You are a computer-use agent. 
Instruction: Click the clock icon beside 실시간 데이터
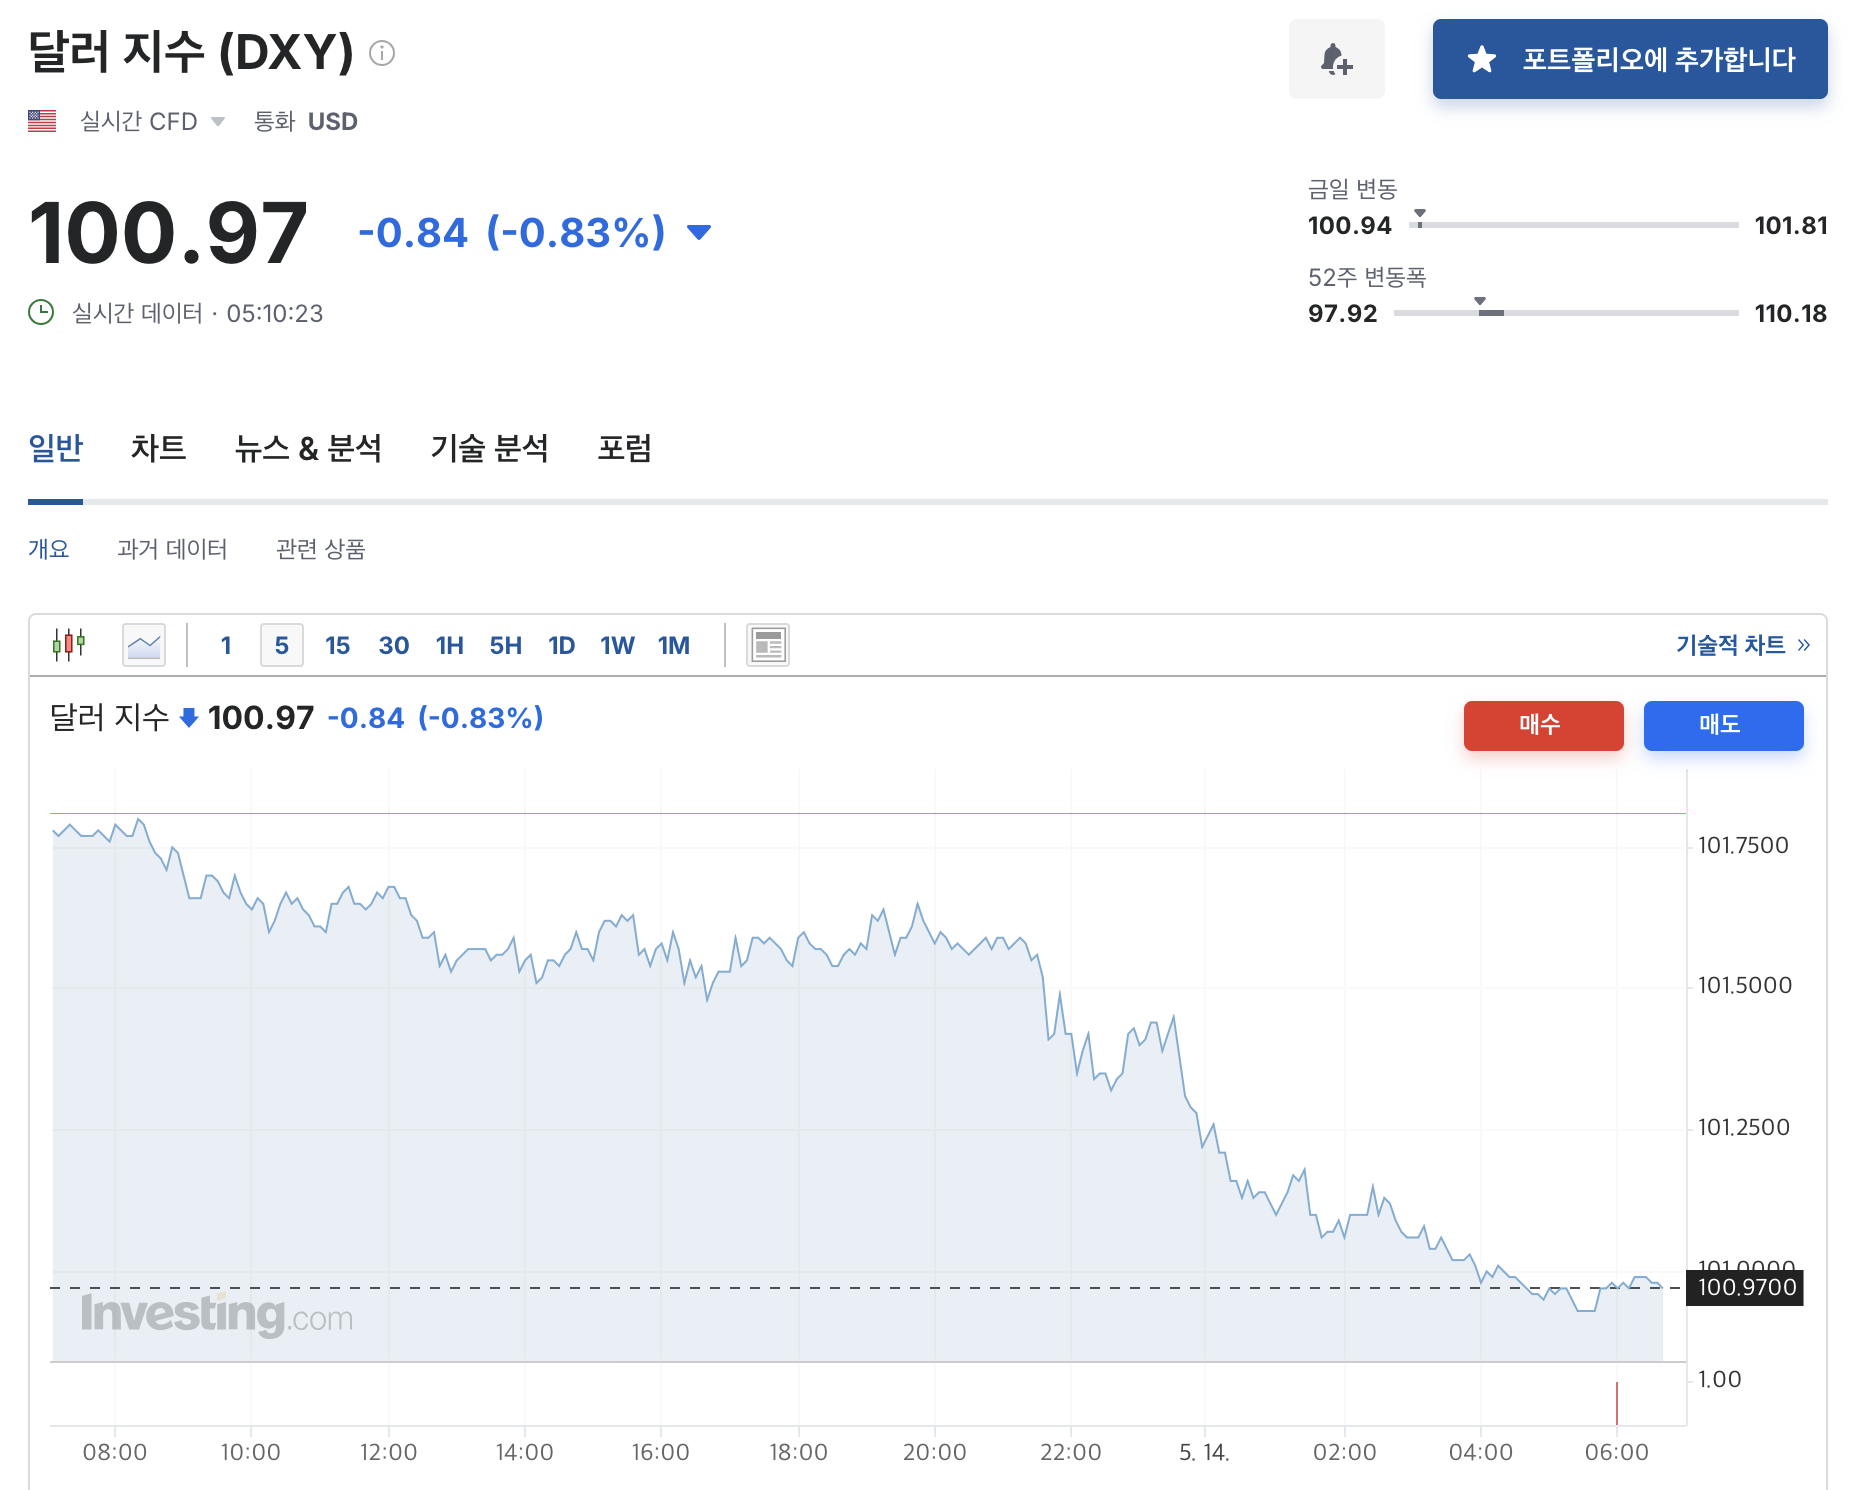pyautogui.click(x=41, y=313)
